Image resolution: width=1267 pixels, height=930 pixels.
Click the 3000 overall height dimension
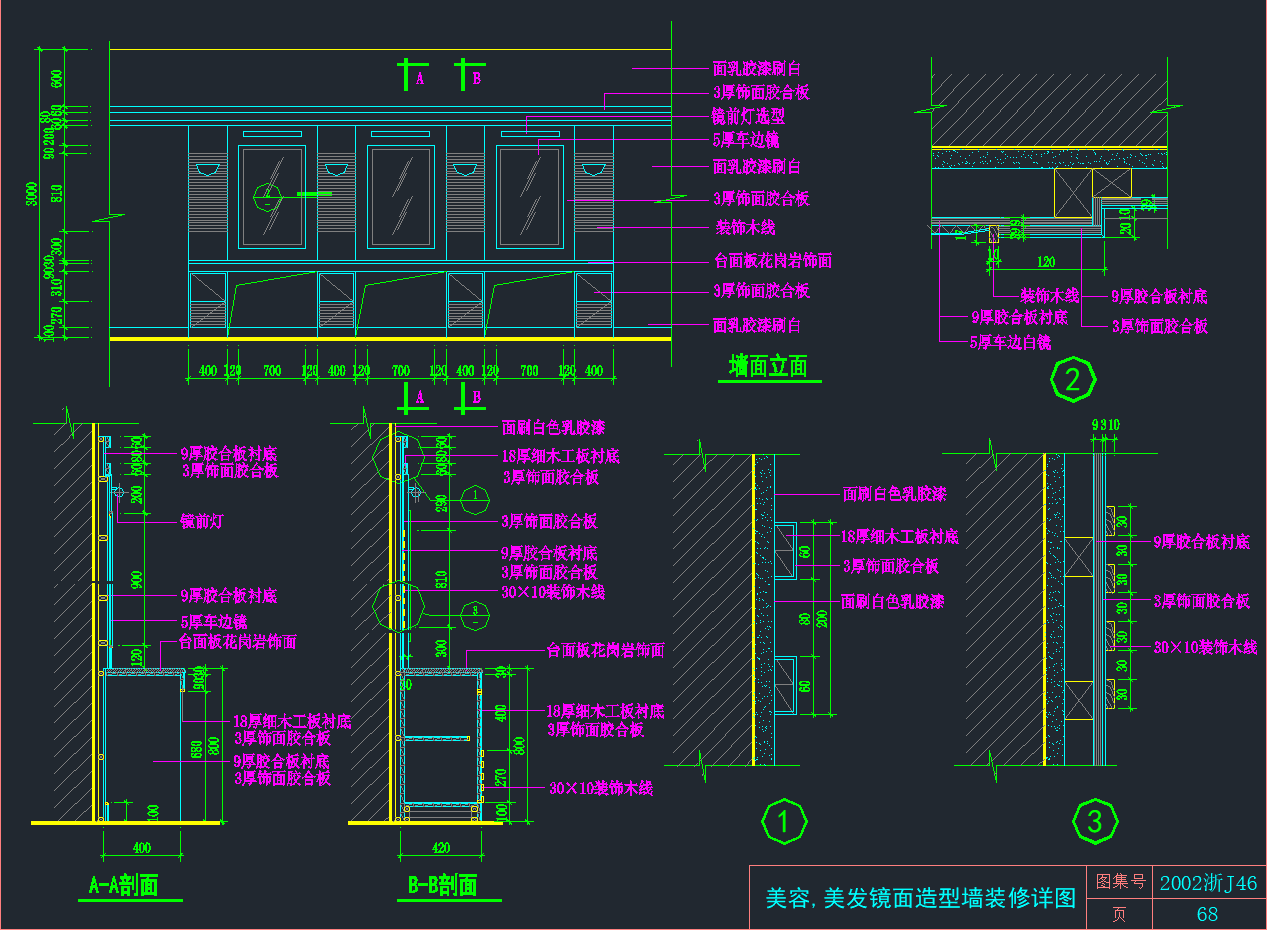point(34,194)
